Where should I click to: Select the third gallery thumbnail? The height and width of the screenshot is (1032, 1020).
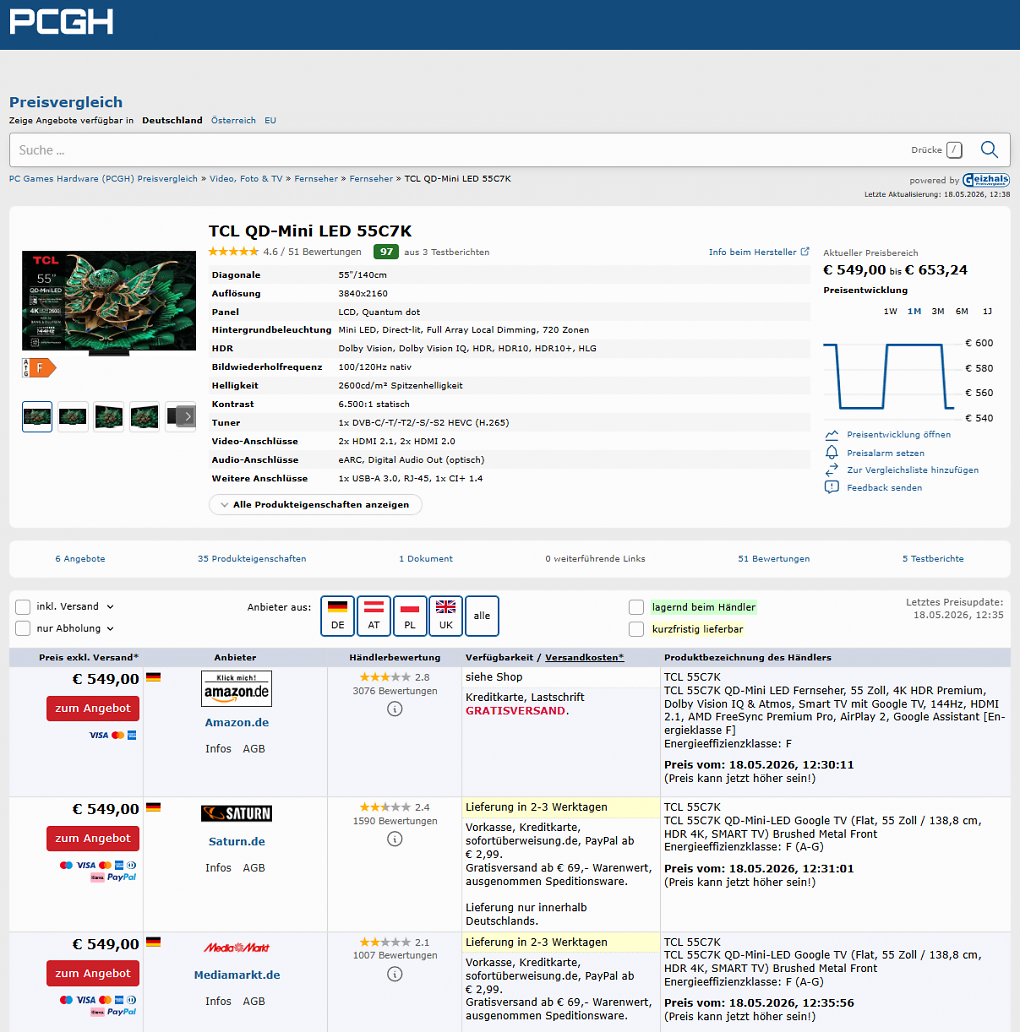tap(109, 417)
